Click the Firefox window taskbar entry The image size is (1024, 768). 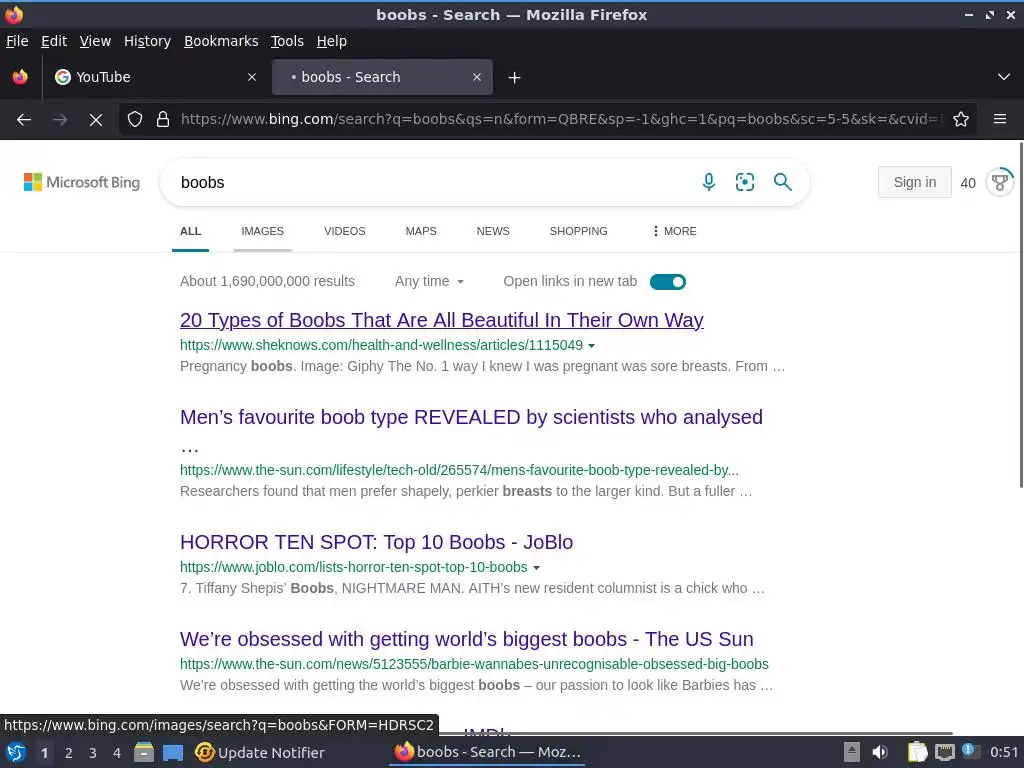(488, 752)
